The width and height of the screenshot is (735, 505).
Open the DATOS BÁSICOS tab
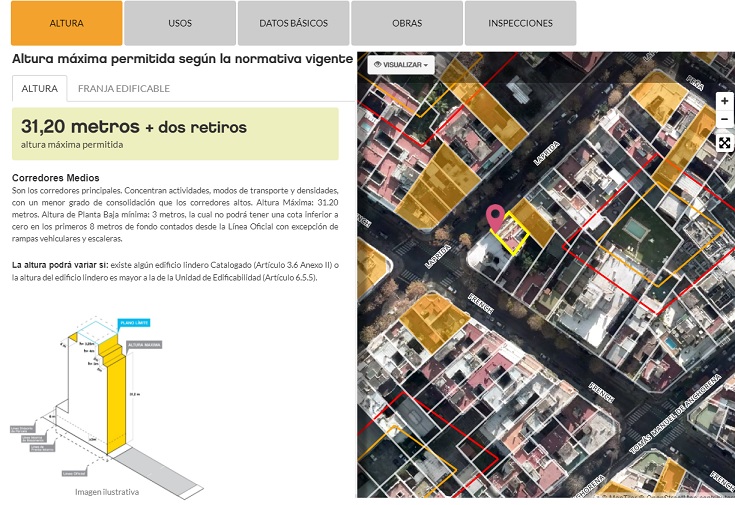(x=294, y=23)
